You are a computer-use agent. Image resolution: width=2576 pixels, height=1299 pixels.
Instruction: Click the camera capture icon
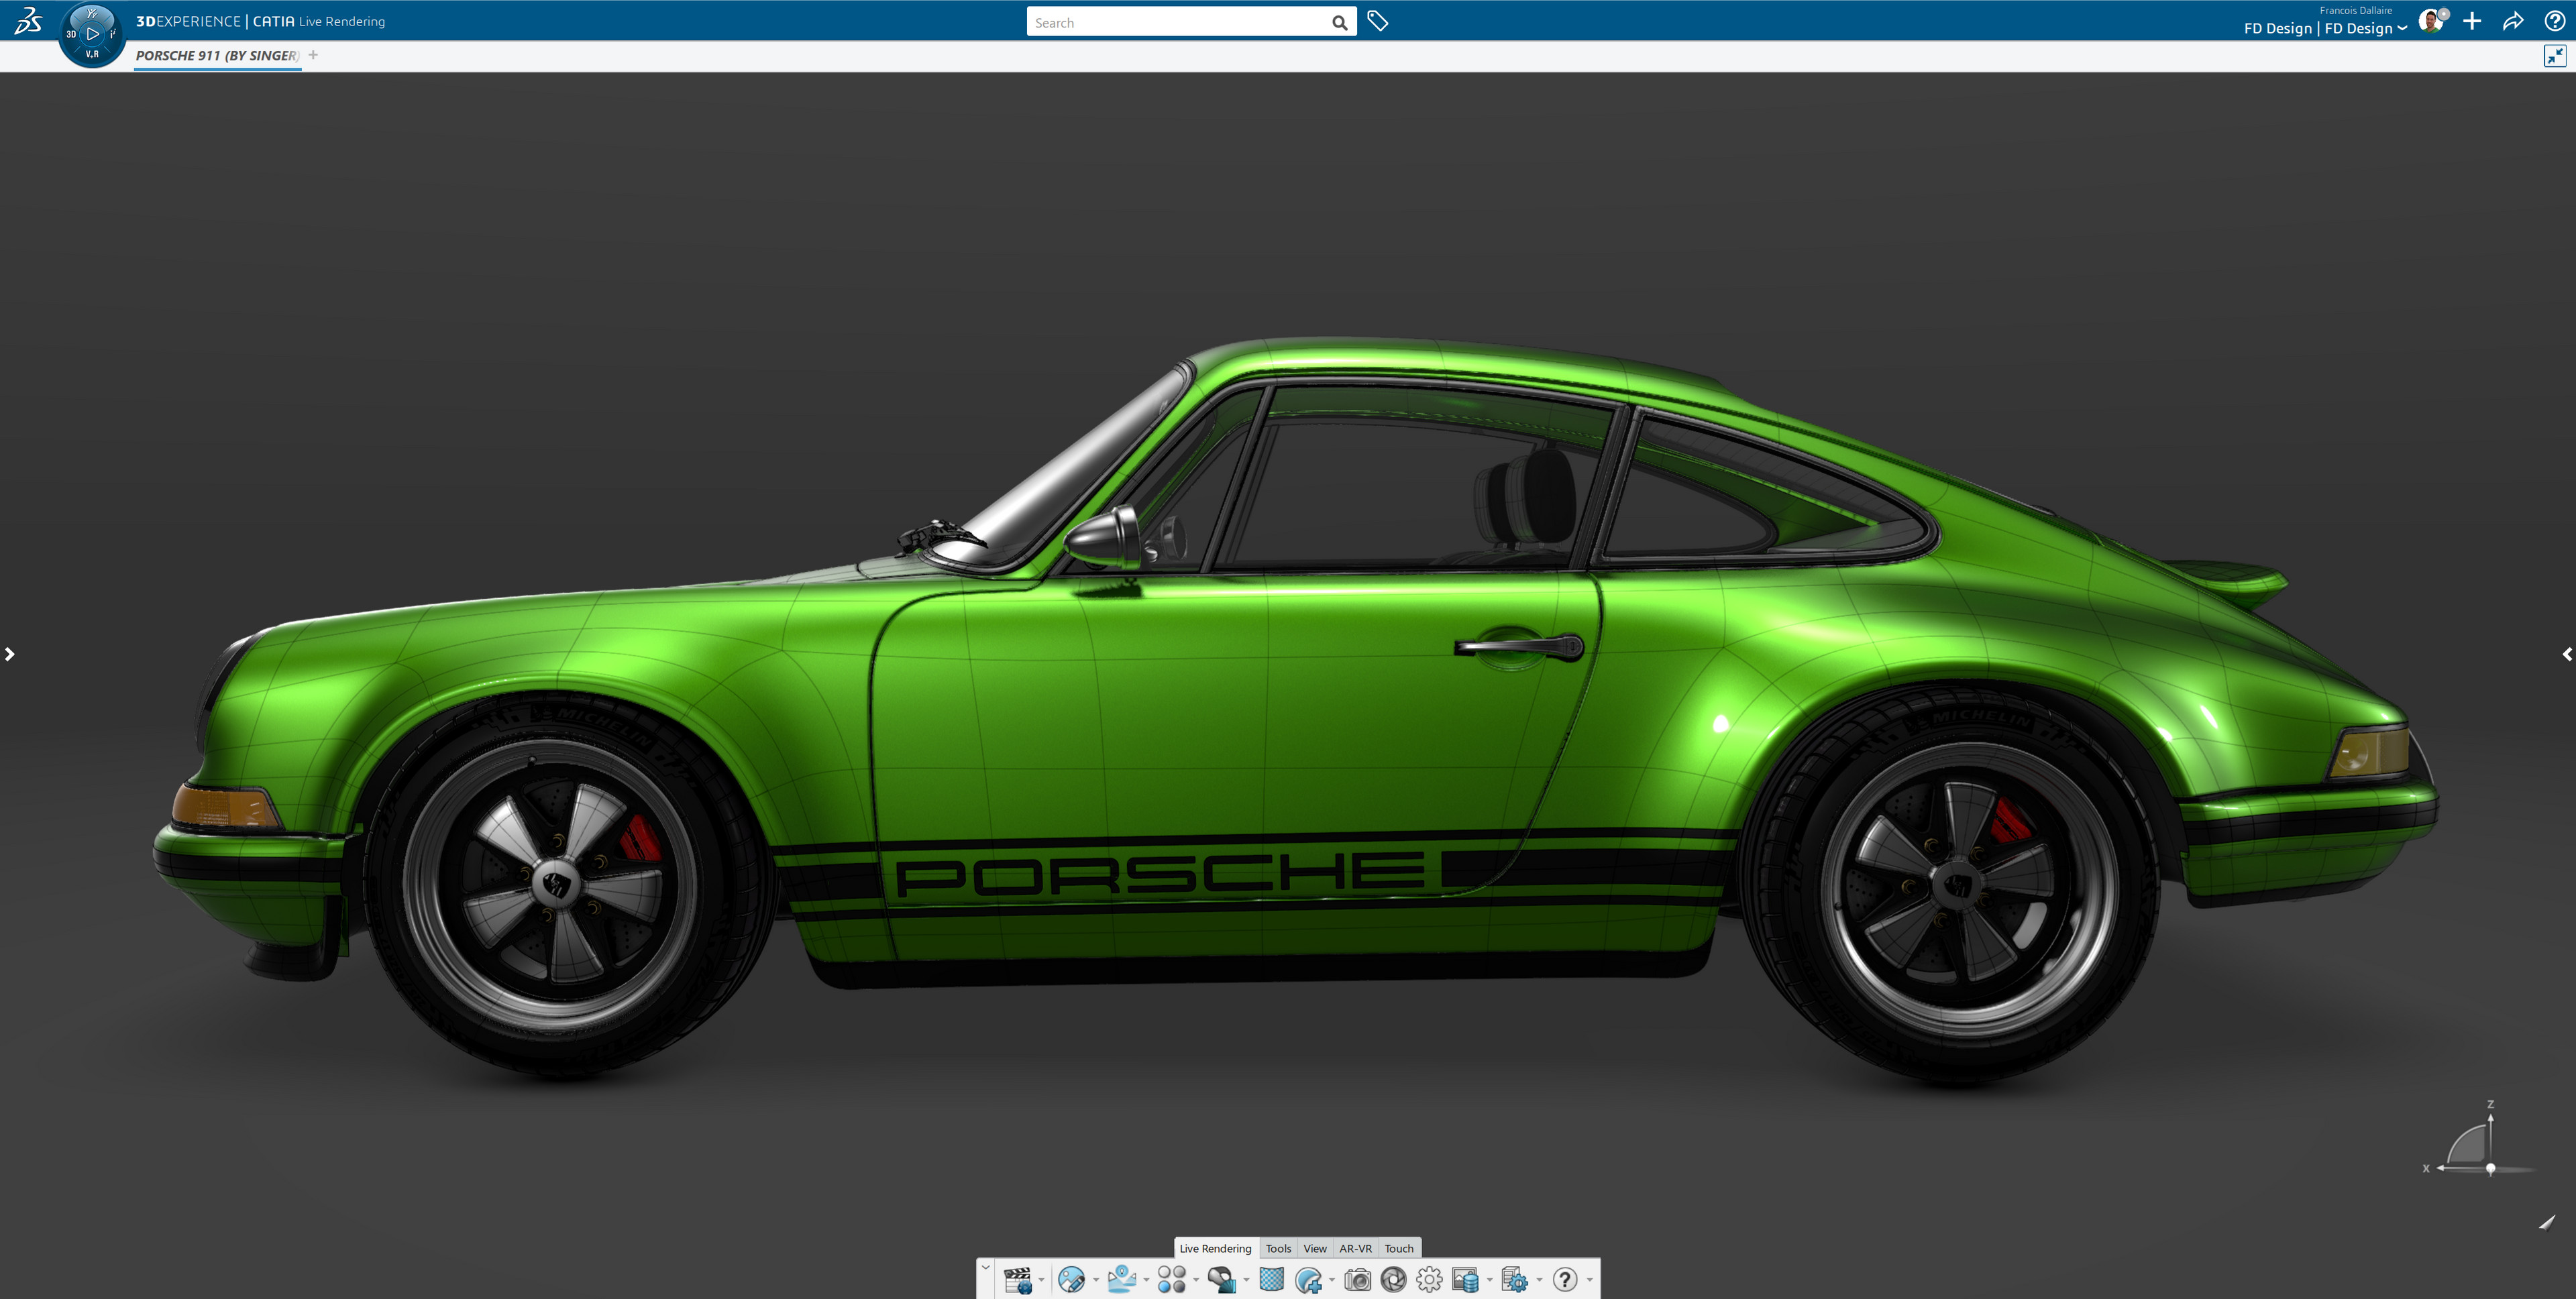coord(1358,1280)
